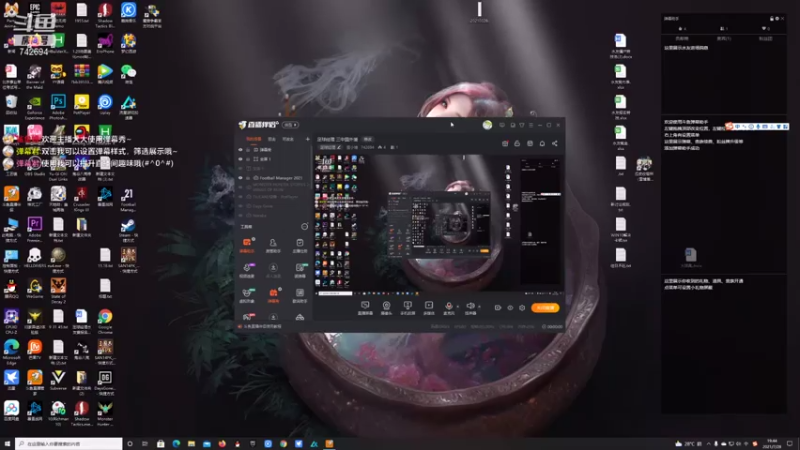This screenshot has height=450, width=800.
Task: Open the Helldivers skull desktop icon
Action: pyautogui.click(x=35, y=258)
